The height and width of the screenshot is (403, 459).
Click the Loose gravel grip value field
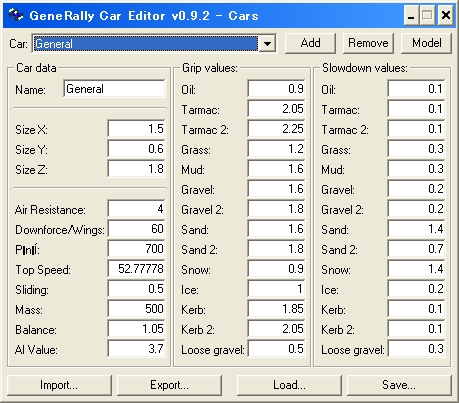click(276, 349)
